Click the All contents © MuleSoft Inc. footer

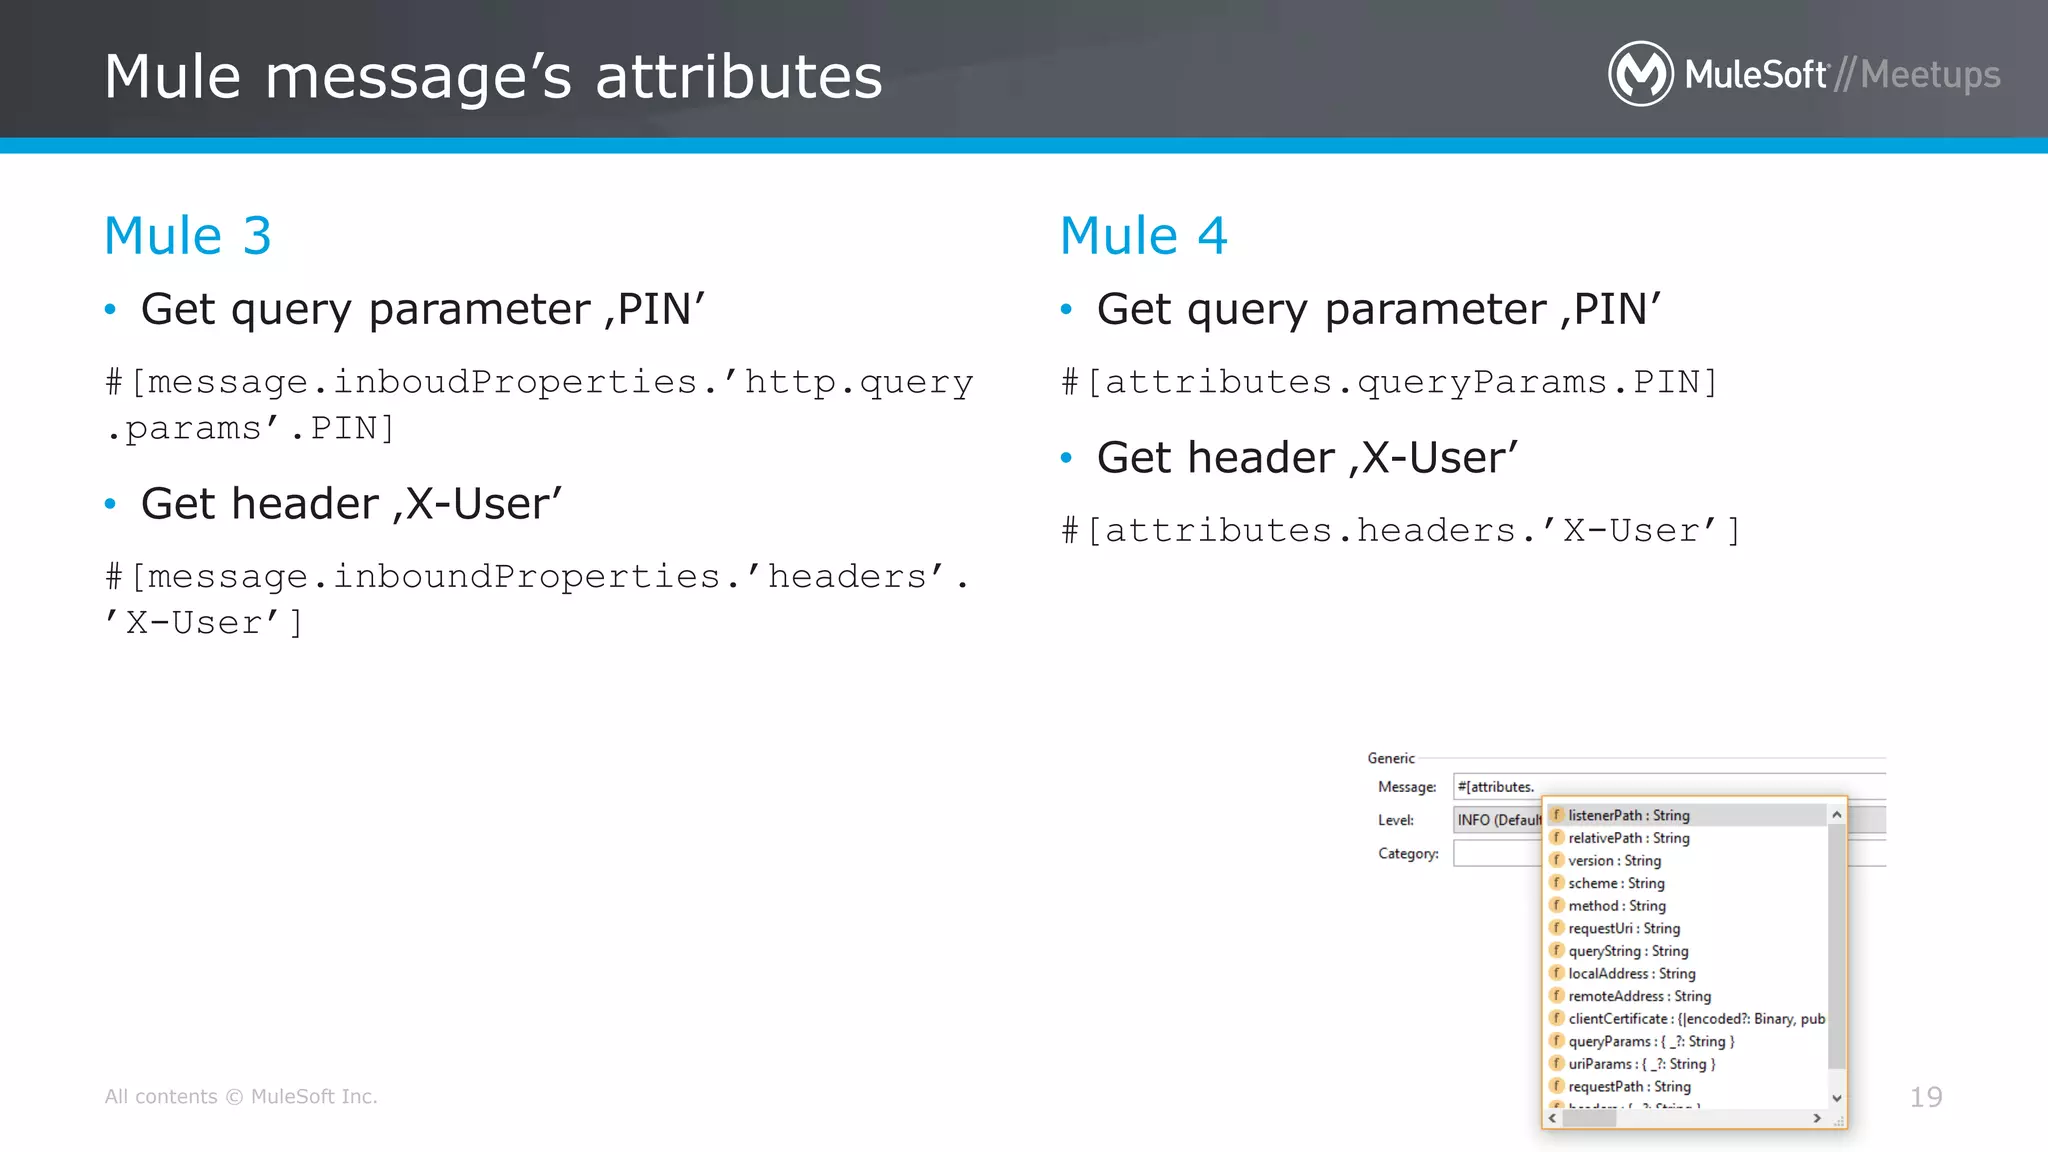[241, 1096]
